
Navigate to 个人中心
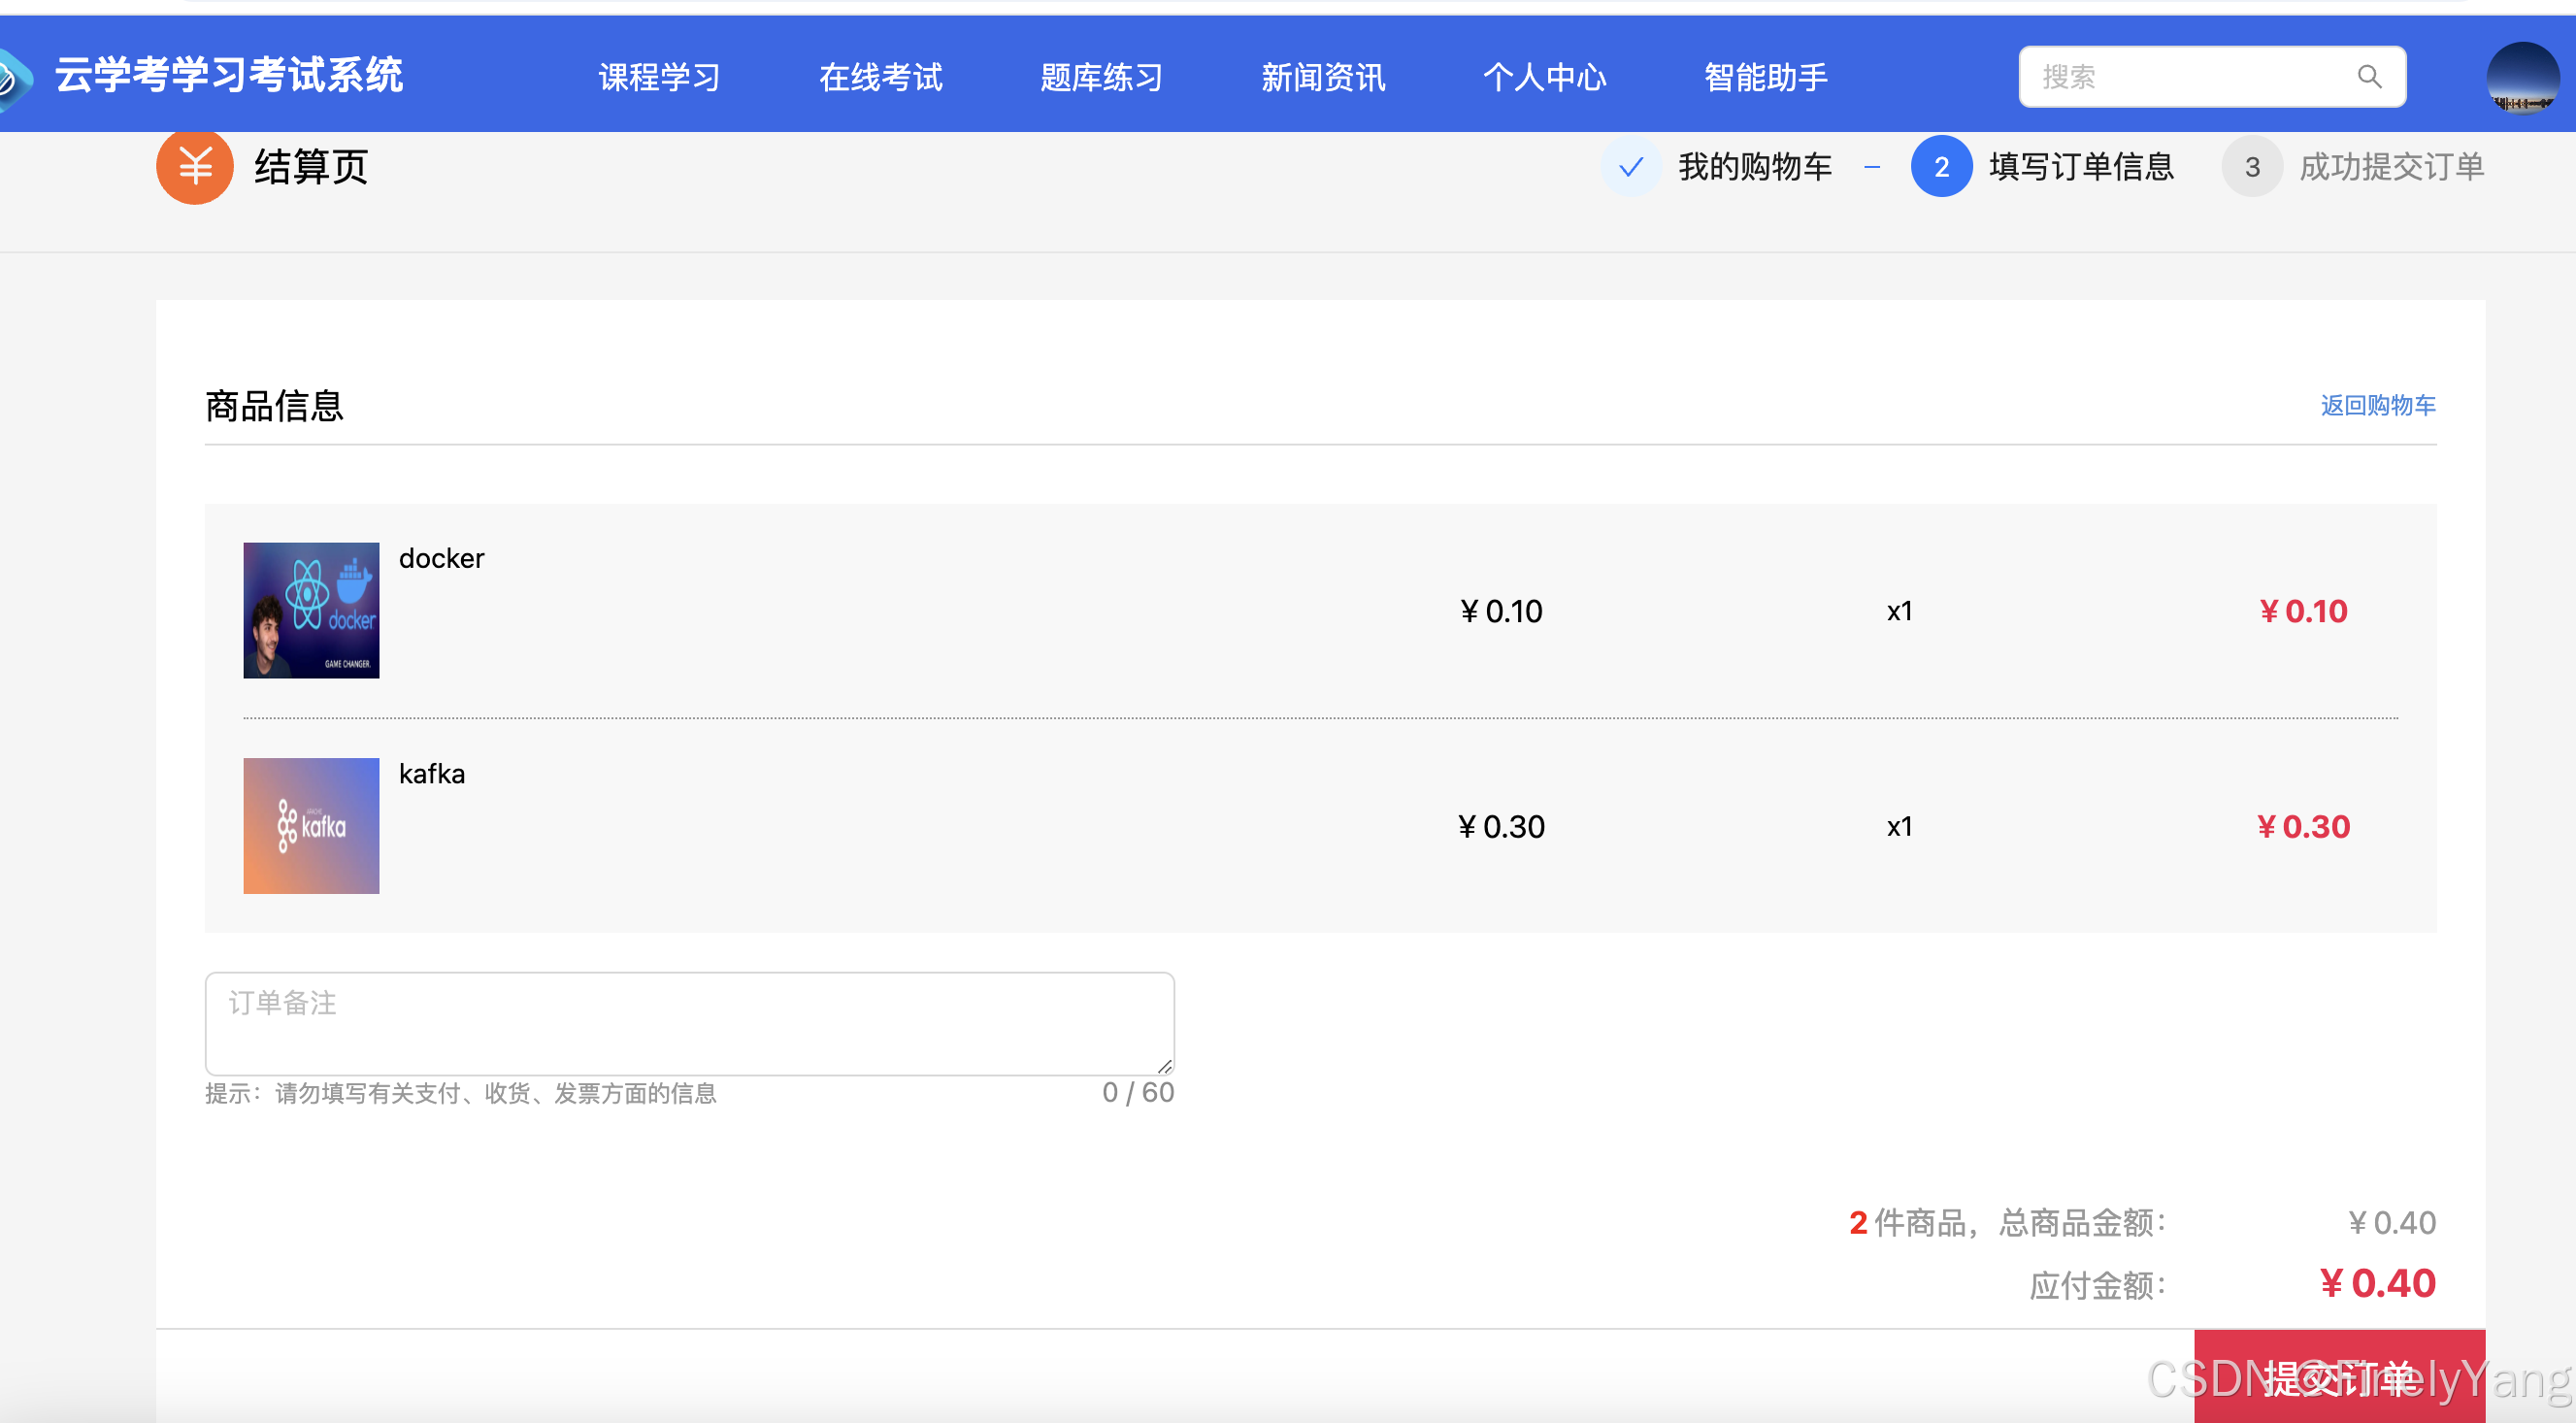point(1543,77)
